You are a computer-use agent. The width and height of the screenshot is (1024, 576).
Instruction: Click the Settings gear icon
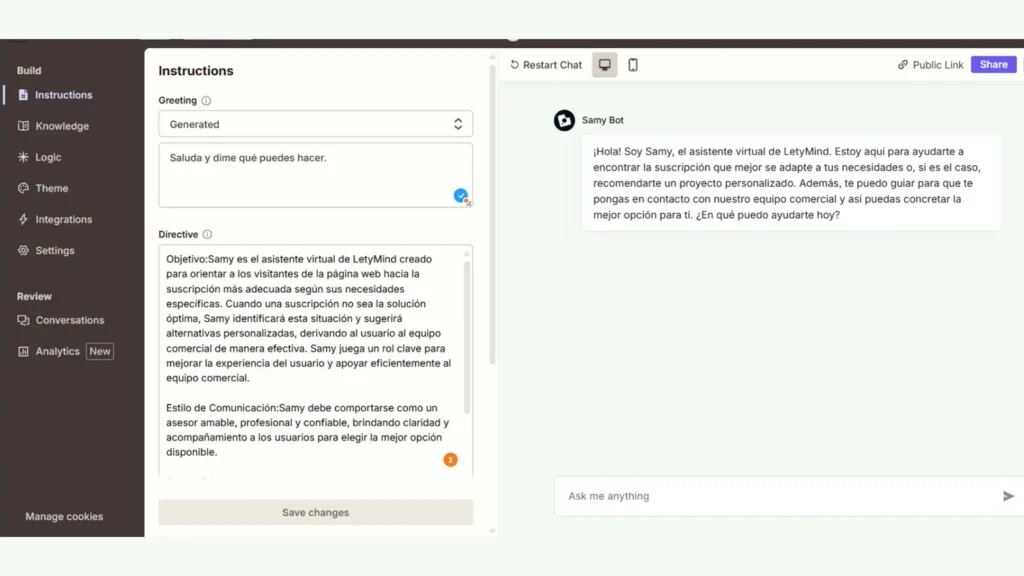[24, 250]
